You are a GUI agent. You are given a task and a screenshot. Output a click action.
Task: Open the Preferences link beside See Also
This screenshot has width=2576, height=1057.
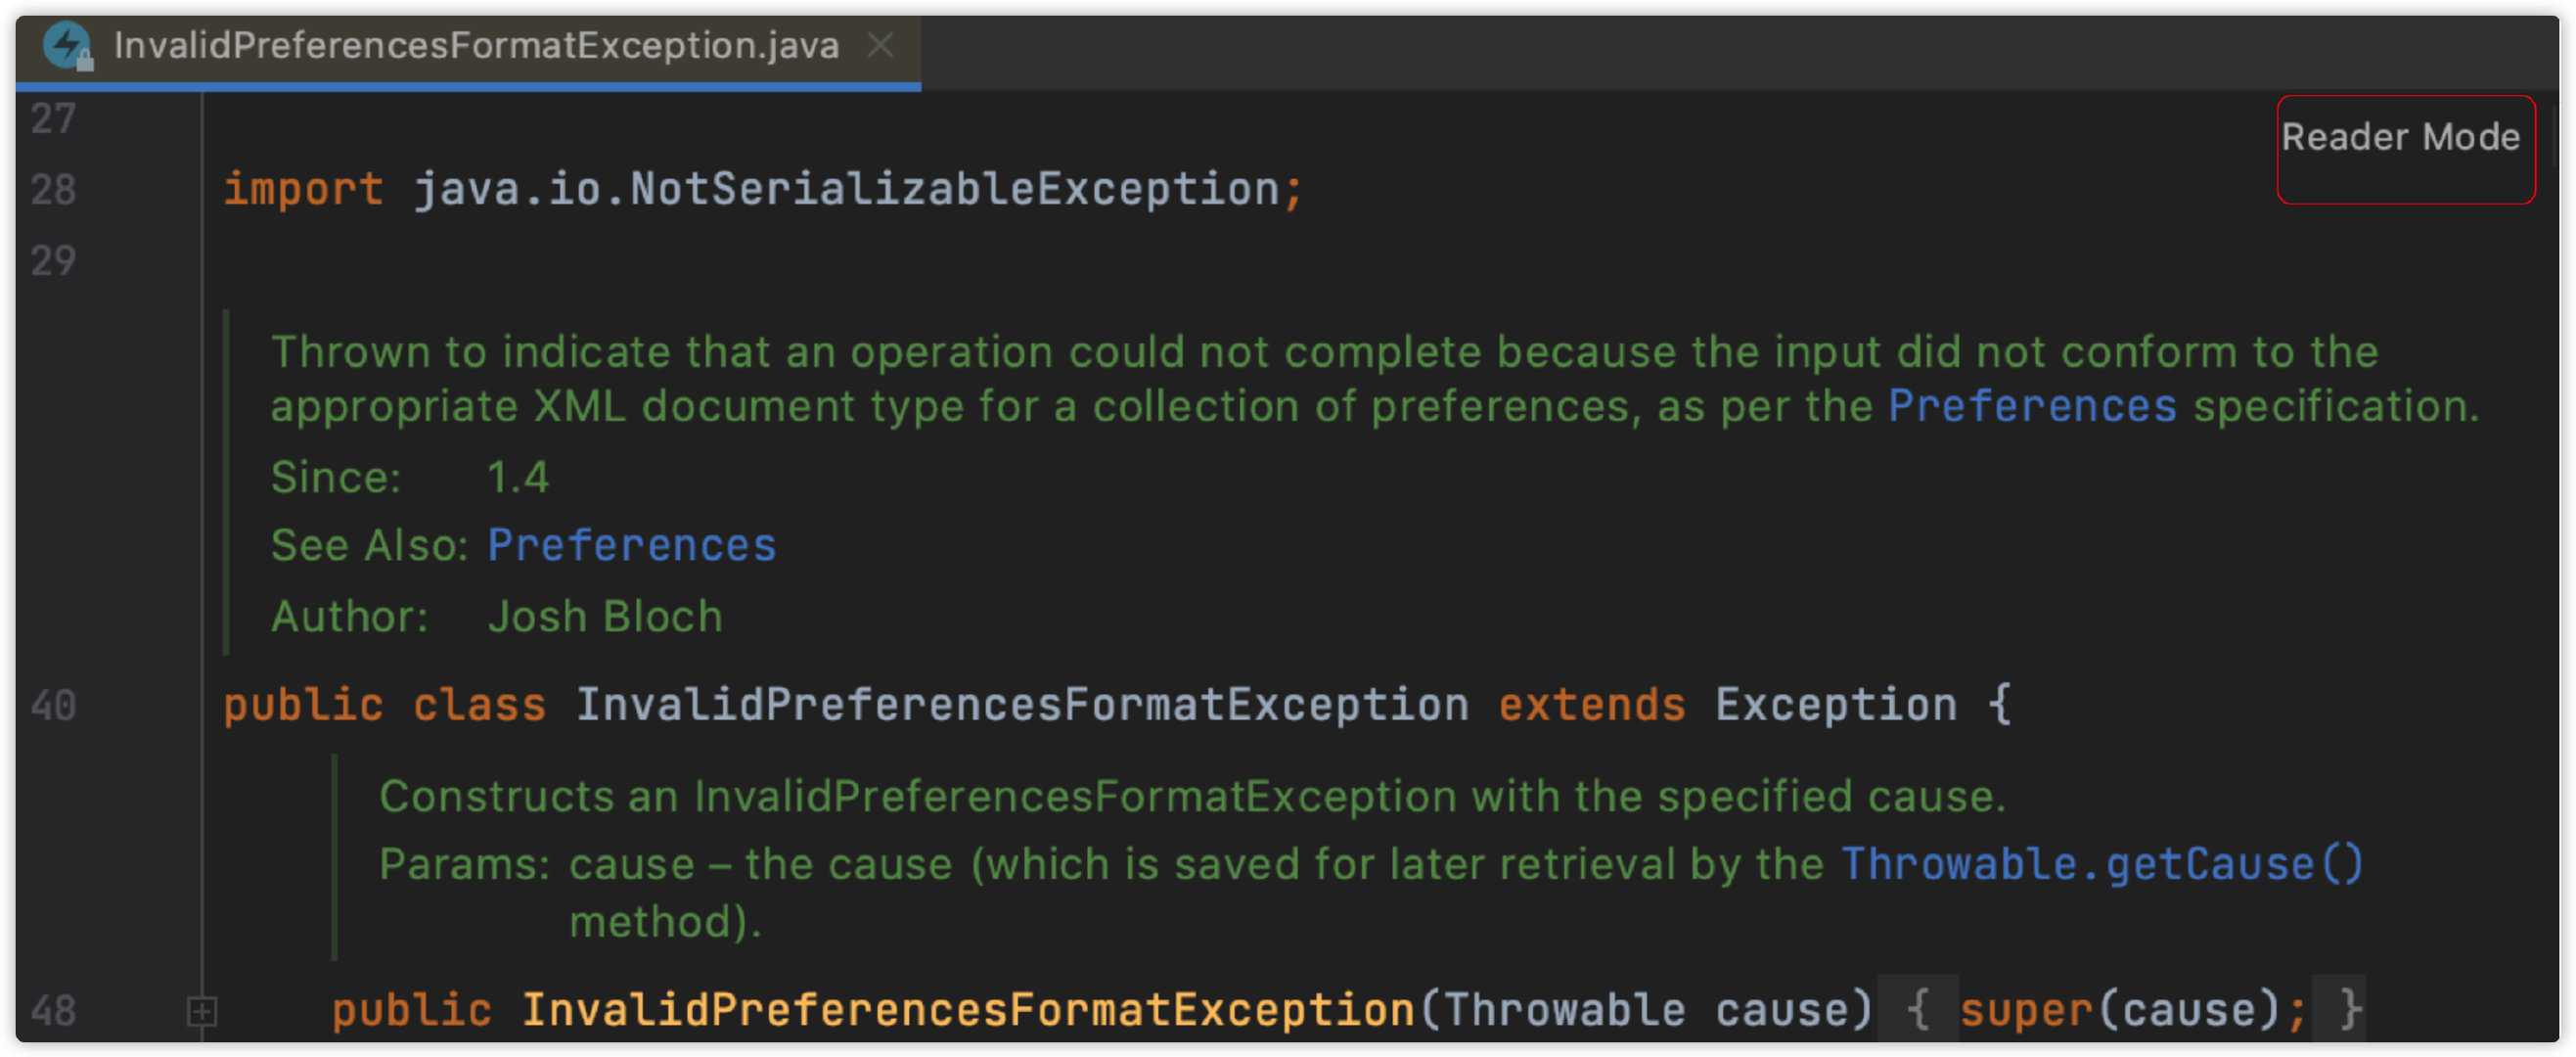click(x=631, y=546)
